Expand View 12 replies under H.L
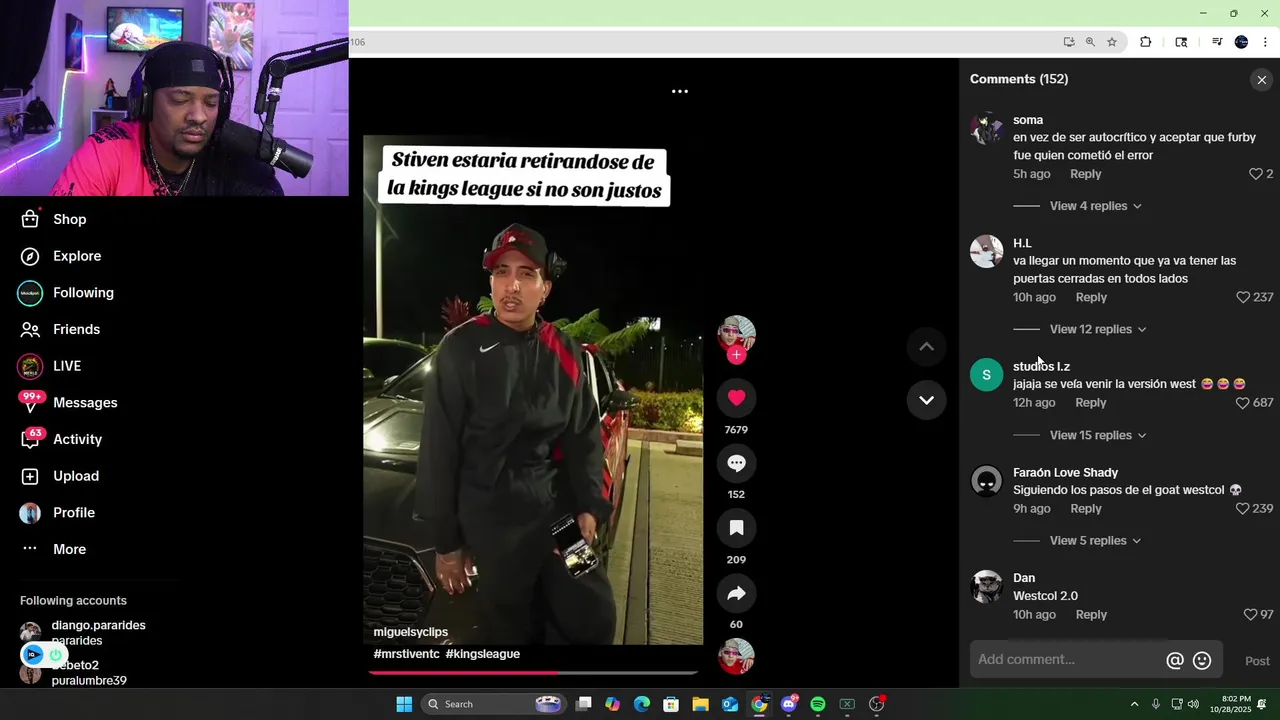This screenshot has height=720, width=1280. tap(1098, 329)
